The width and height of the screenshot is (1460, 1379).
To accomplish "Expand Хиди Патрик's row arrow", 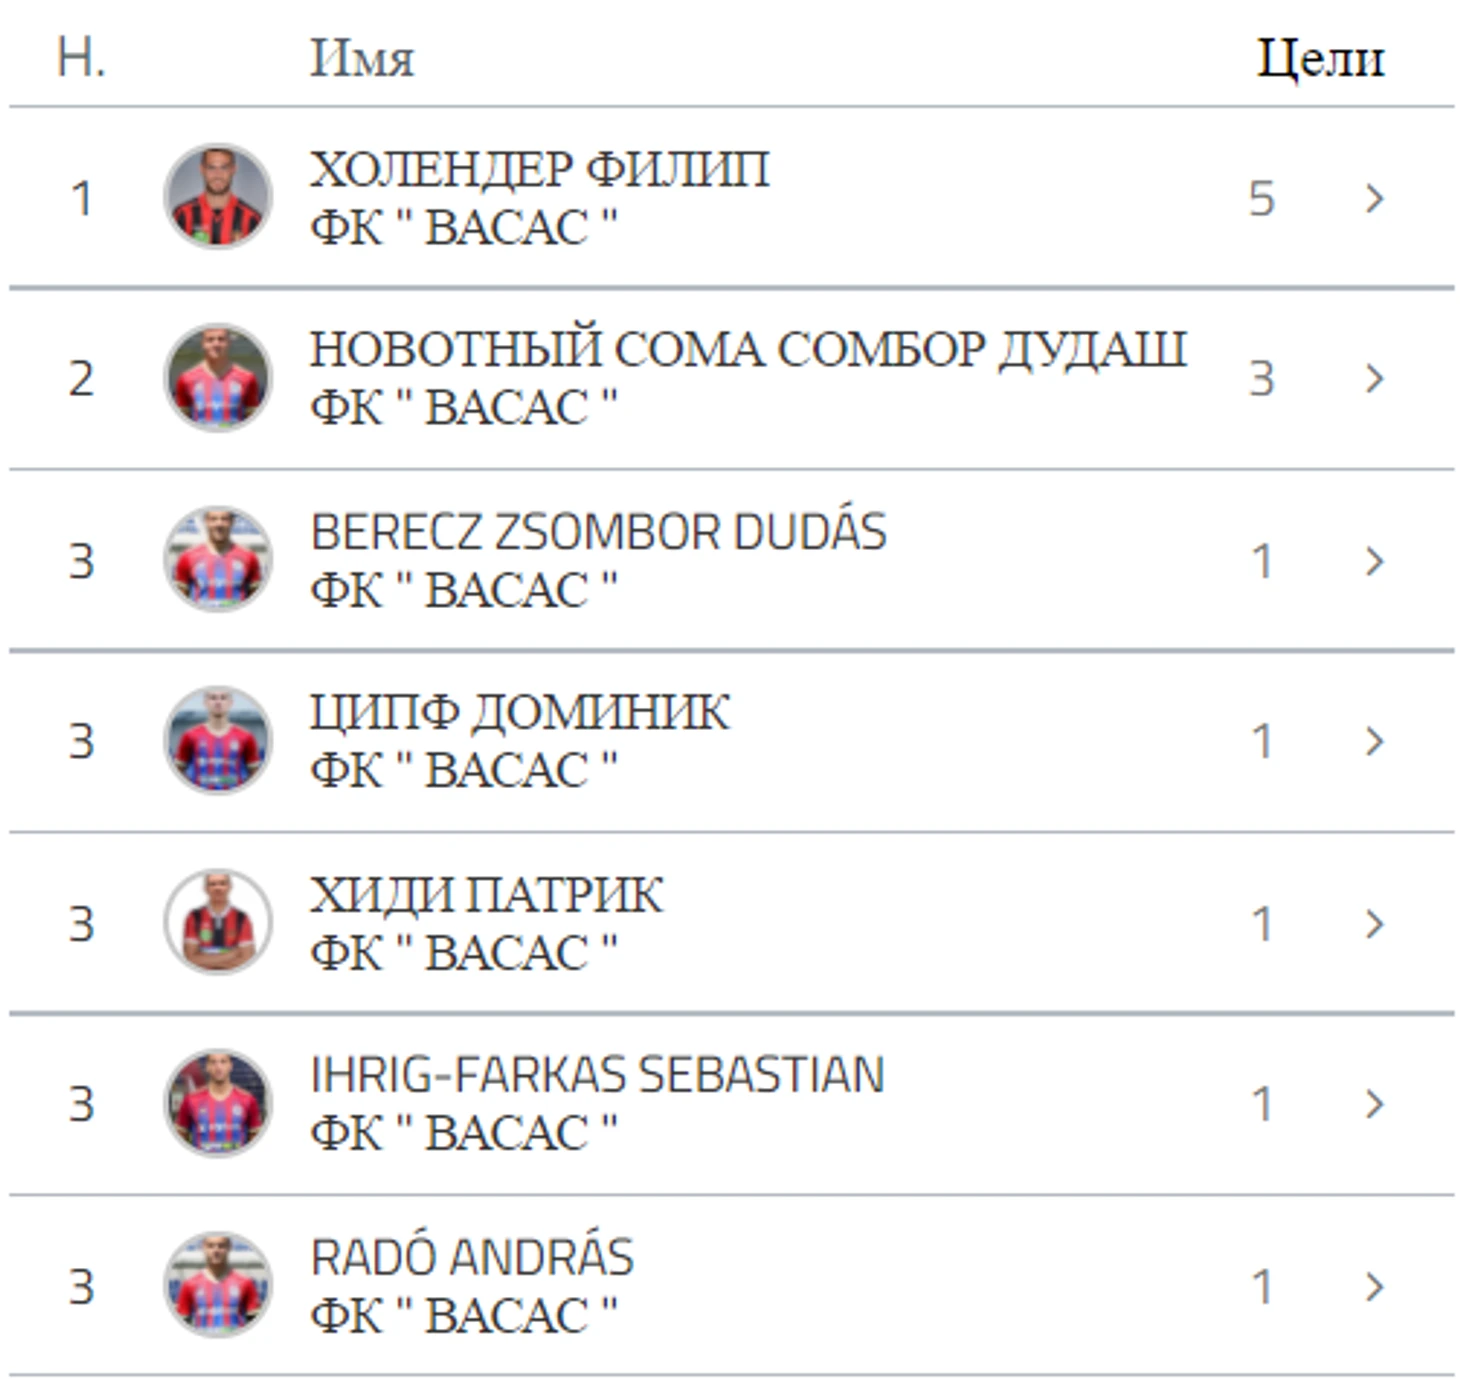I will [1375, 924].
